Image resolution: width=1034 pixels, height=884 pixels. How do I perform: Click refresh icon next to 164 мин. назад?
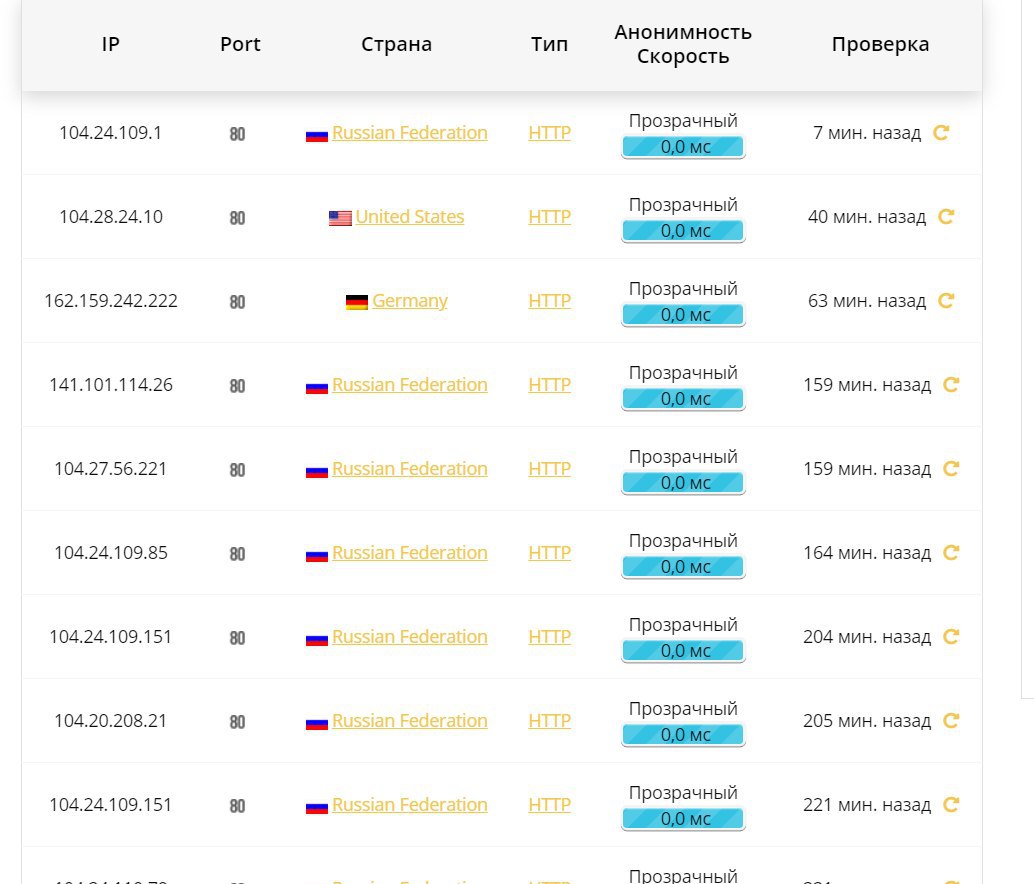[951, 552]
